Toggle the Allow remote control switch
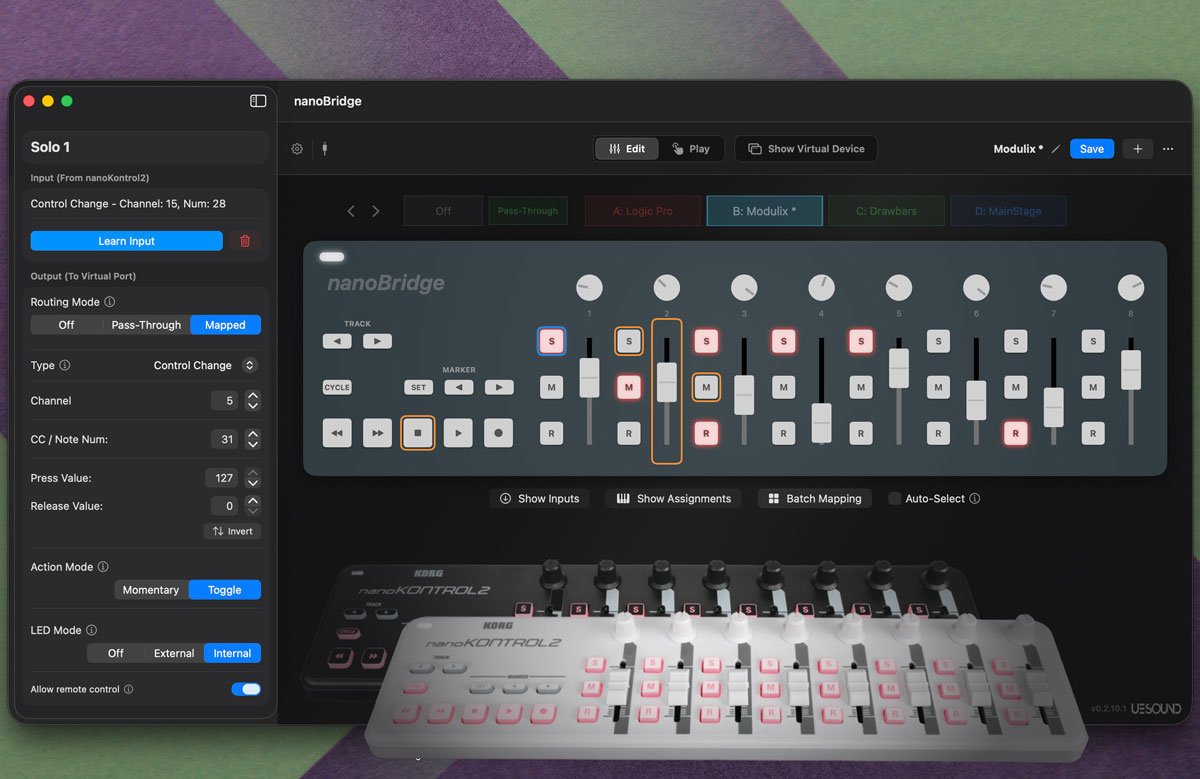1200x779 pixels. click(x=246, y=689)
